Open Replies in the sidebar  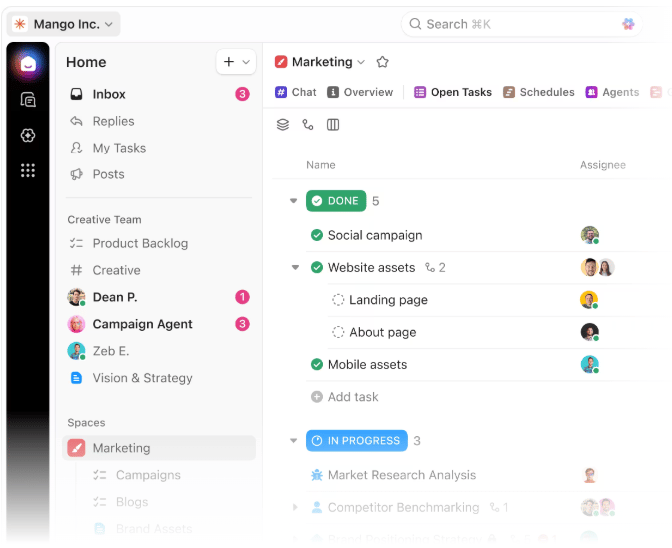(159, 121)
